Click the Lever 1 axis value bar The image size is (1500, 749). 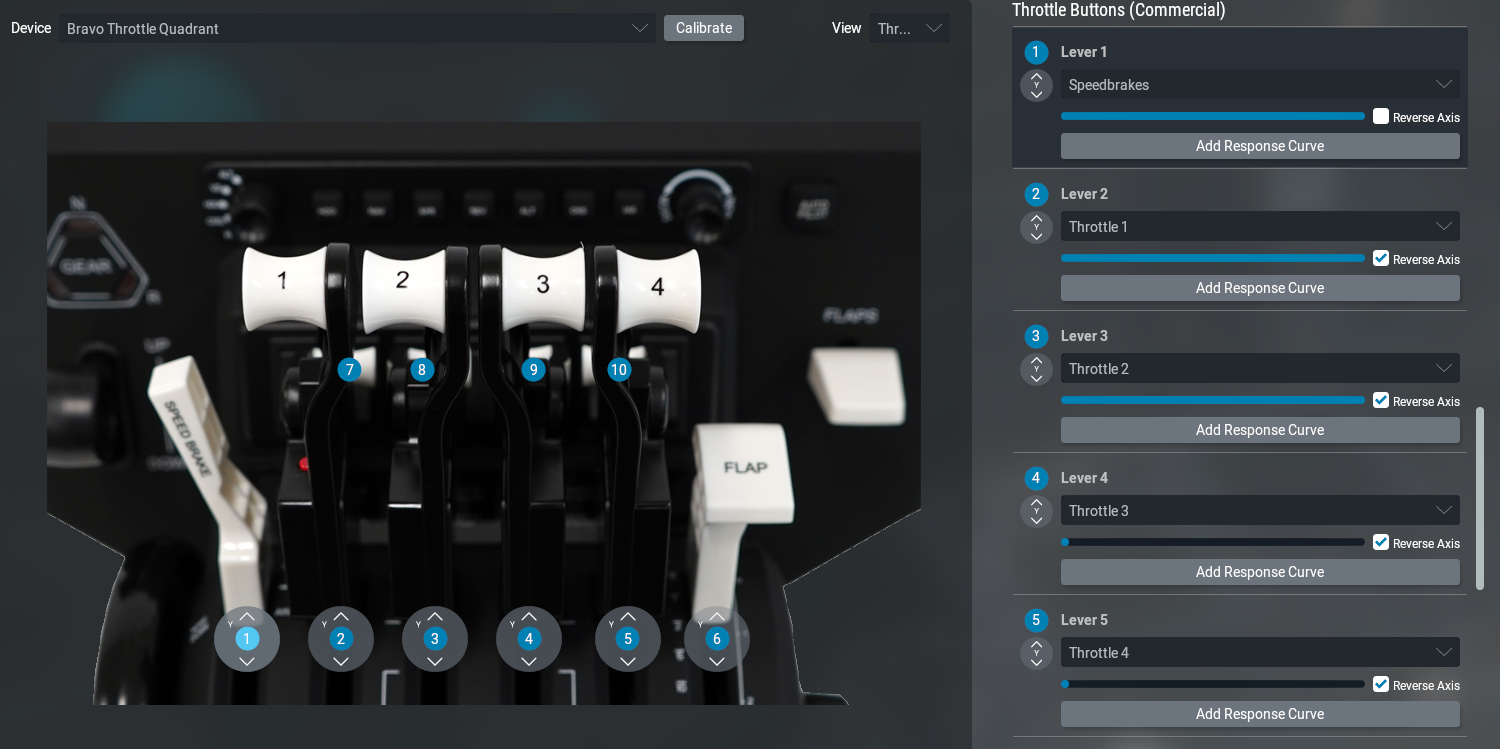tap(1212, 116)
